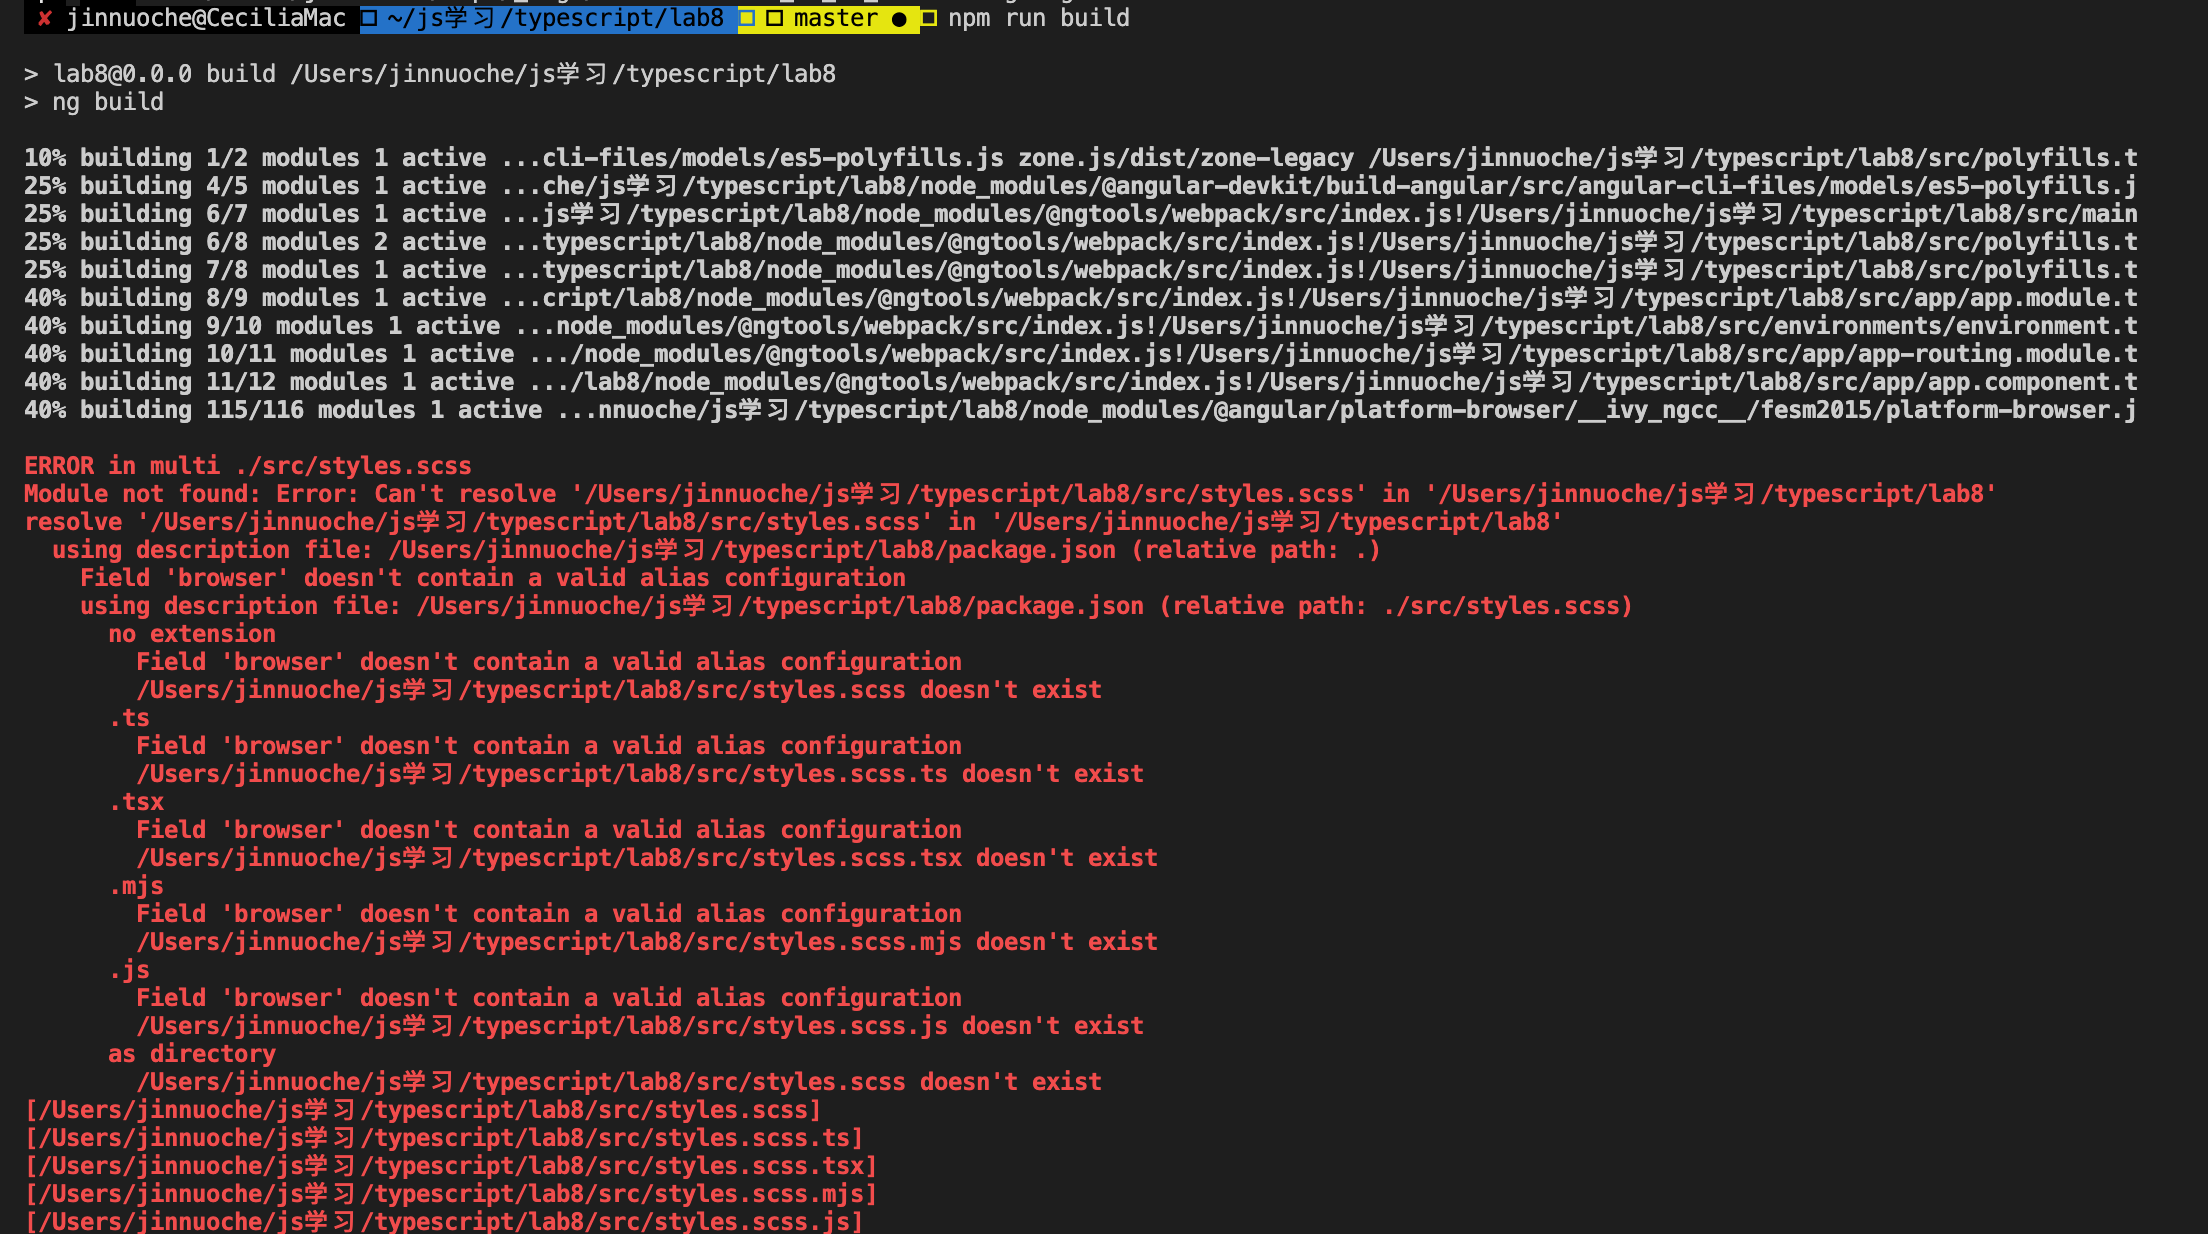Click bracketed path ending 'styles.scss.ts]'

click(x=444, y=1138)
